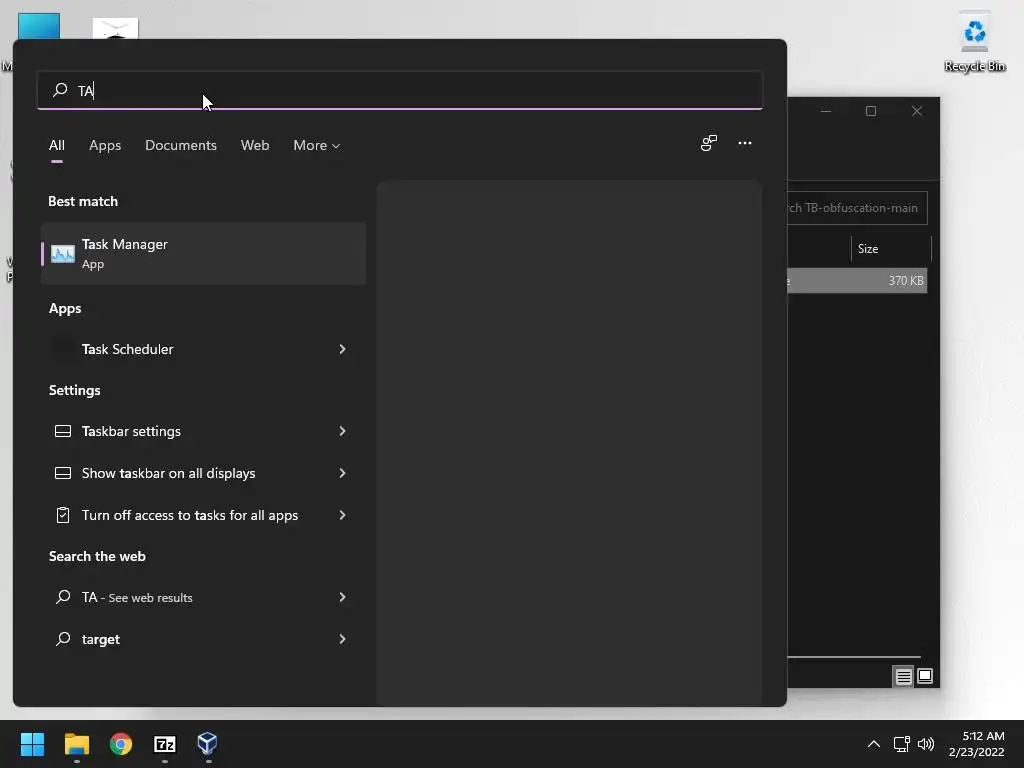The image size is (1024, 768).
Task: Expand the TA web results chevron
Action: 342,597
